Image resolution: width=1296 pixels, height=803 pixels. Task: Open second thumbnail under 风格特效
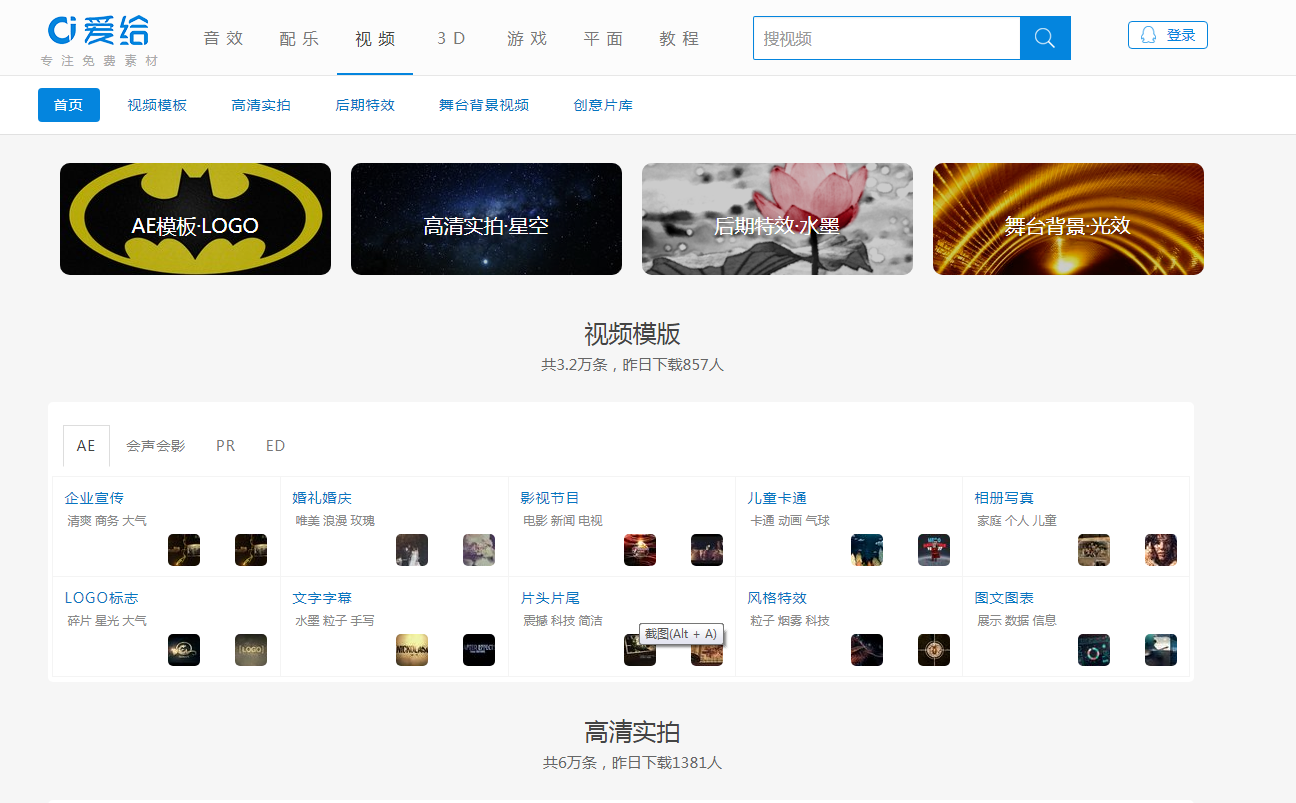click(934, 650)
